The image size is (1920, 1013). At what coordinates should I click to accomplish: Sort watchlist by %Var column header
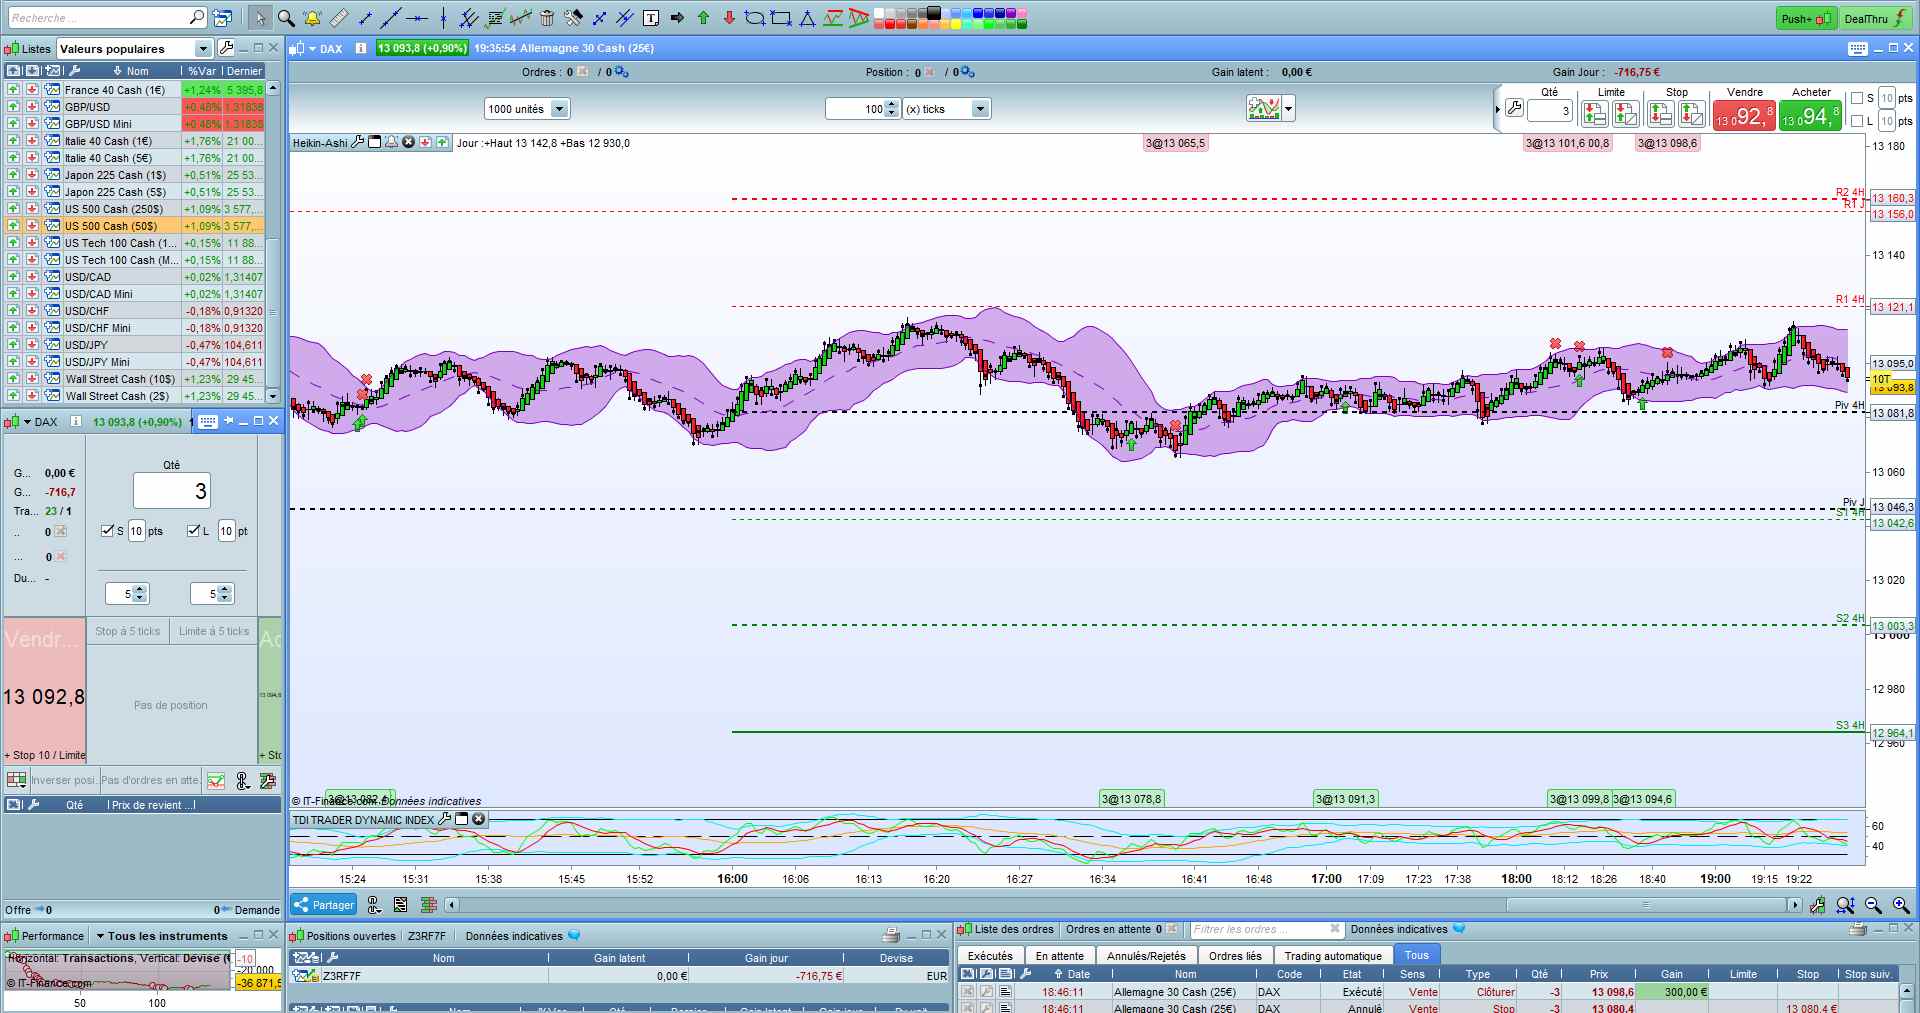click(202, 71)
